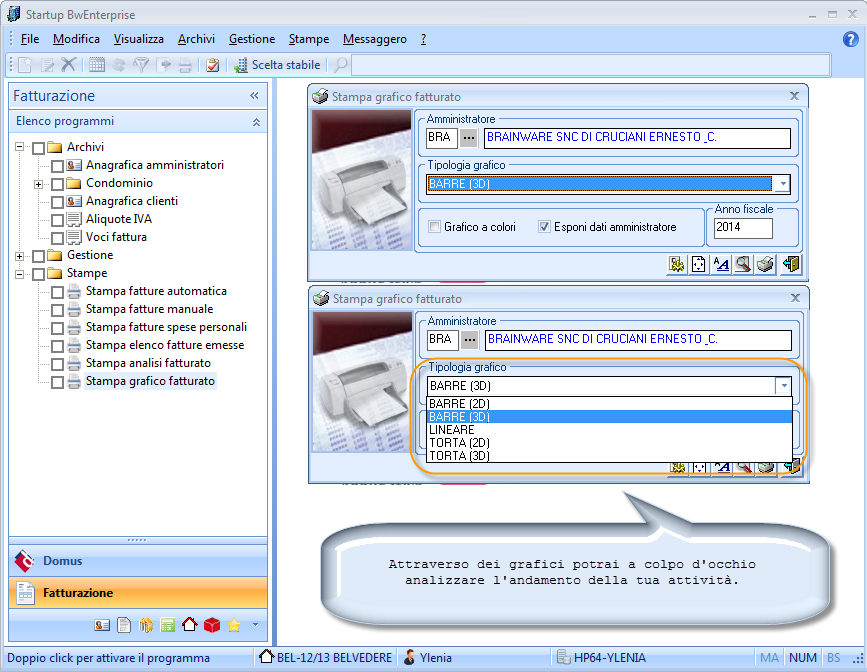Click the red cube icon in navigation bar
This screenshot has width=867, height=672.
[211, 625]
